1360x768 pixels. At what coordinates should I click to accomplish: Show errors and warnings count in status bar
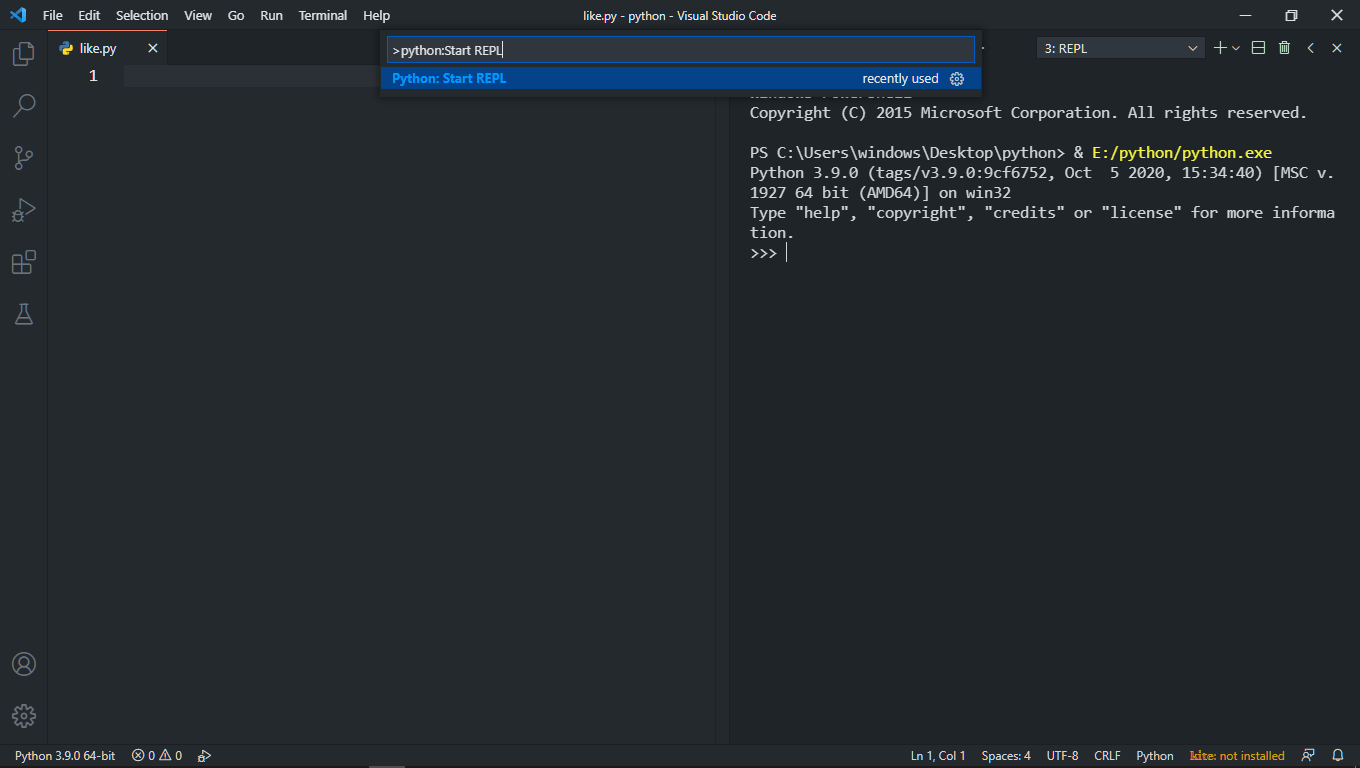[157, 756]
